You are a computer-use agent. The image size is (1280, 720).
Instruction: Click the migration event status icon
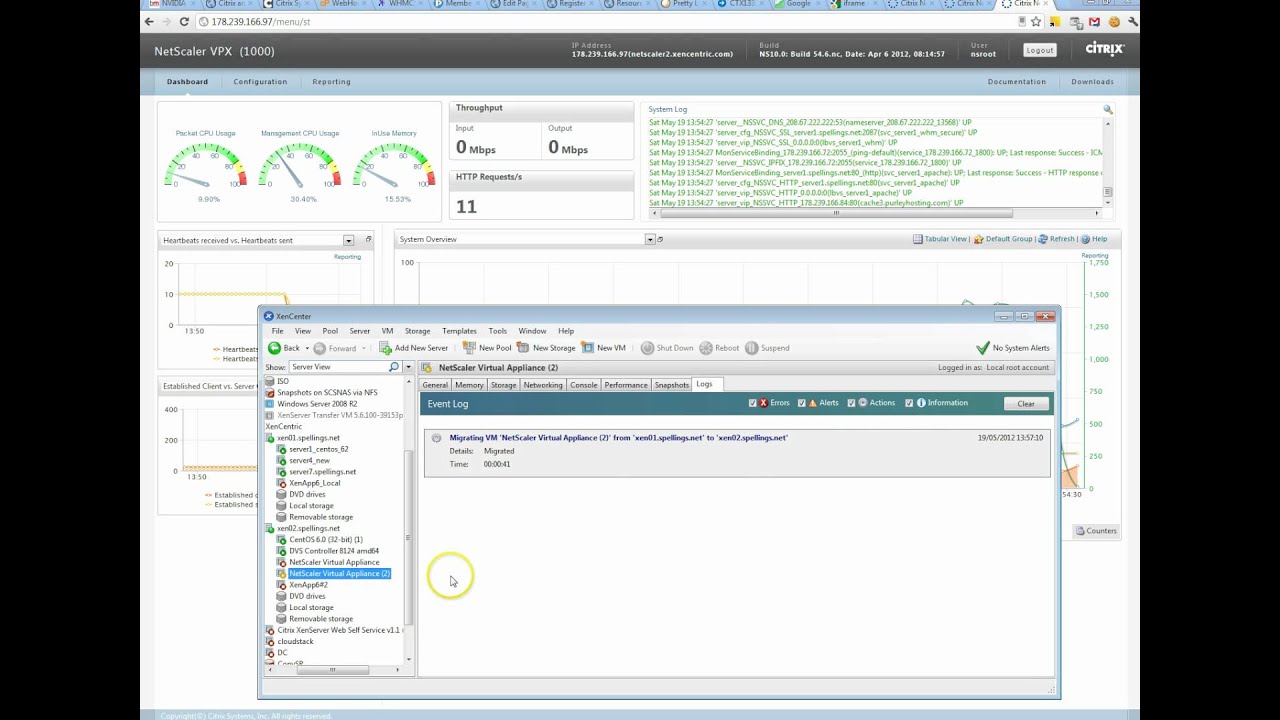point(436,438)
